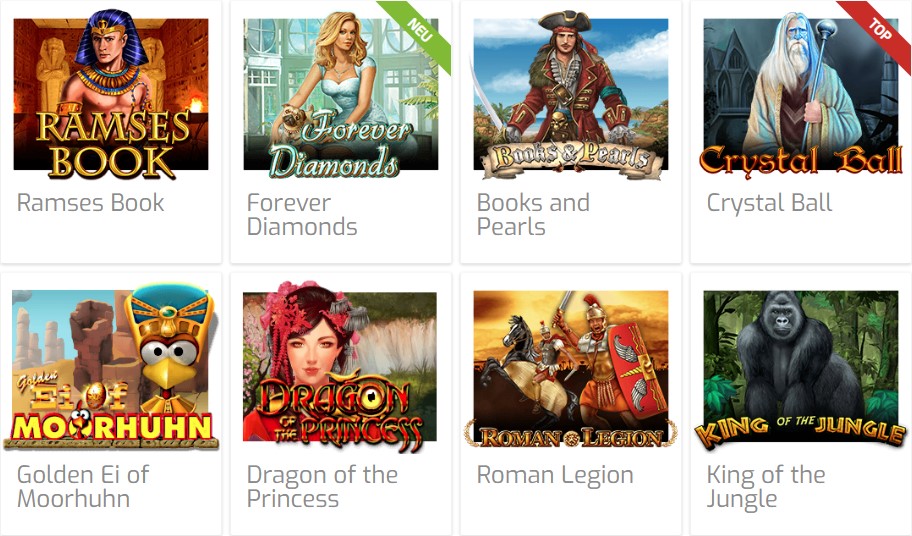The height and width of the screenshot is (536, 912).
Task: Open the Crystal Ball title link
Action: point(769,203)
